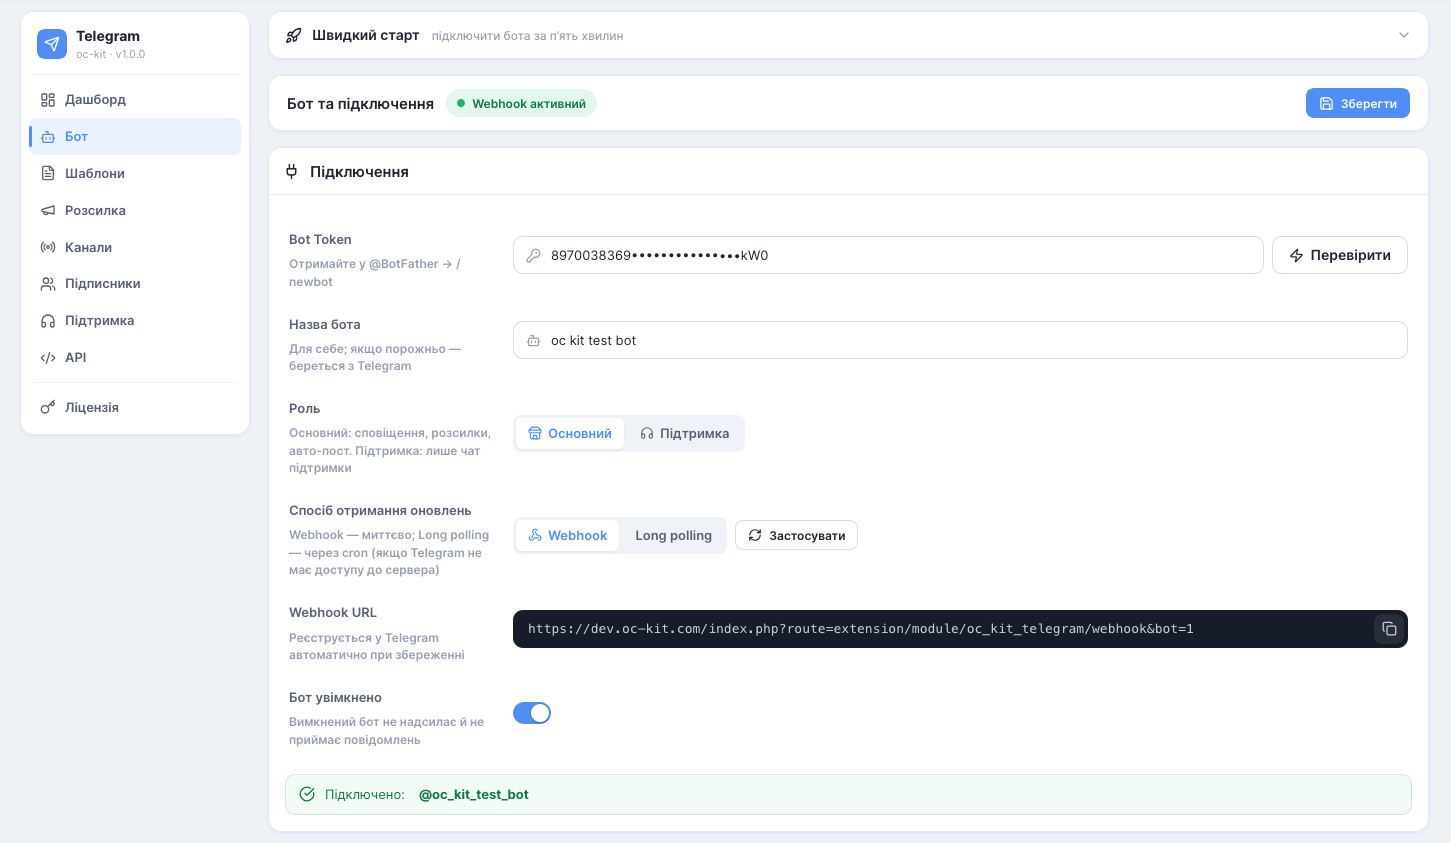Click the Бот та підключення heading
1451x843 pixels.
point(360,104)
